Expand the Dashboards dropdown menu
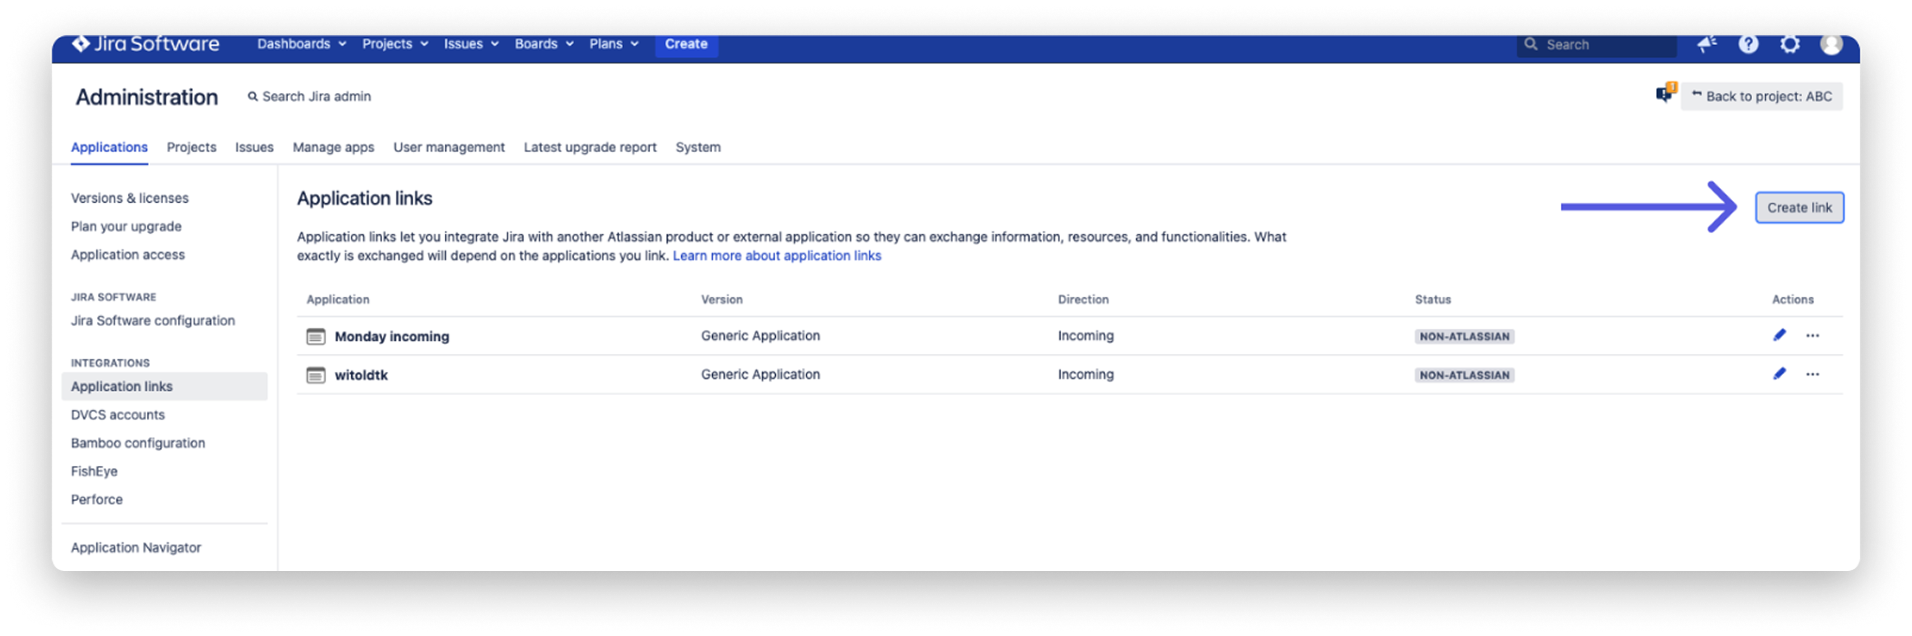The height and width of the screenshot is (636, 1912). [301, 44]
